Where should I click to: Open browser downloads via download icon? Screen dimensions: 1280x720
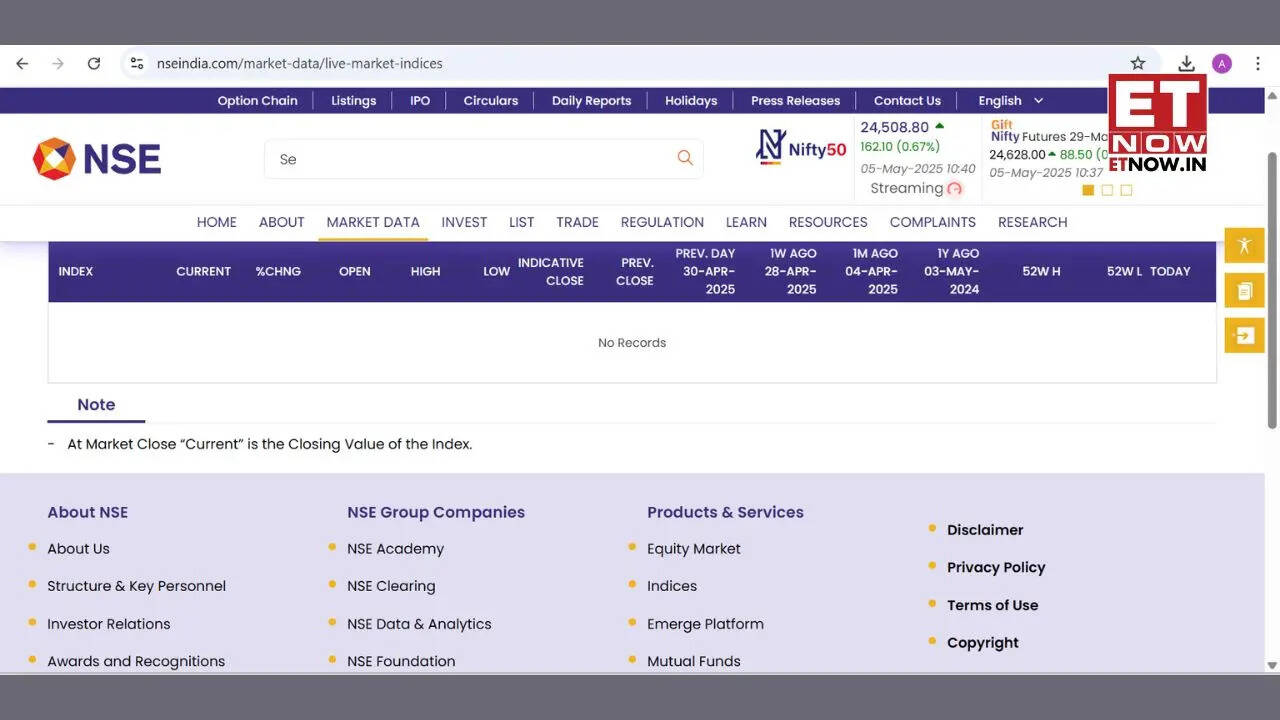tap(1186, 62)
